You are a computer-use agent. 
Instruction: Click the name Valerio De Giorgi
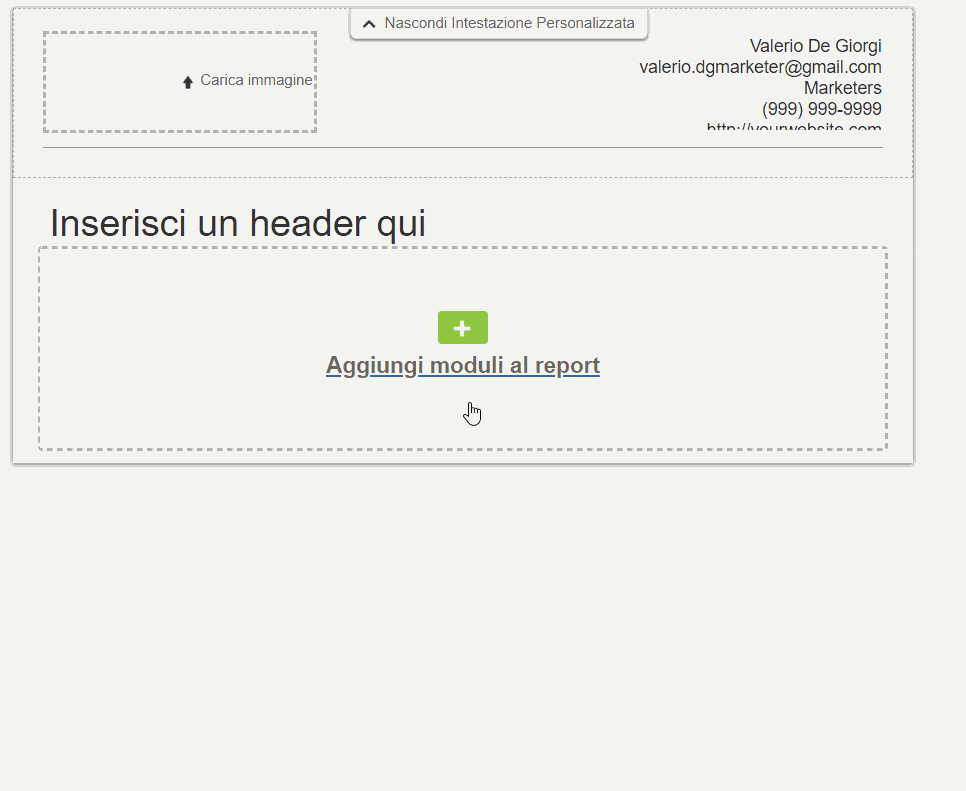point(816,46)
